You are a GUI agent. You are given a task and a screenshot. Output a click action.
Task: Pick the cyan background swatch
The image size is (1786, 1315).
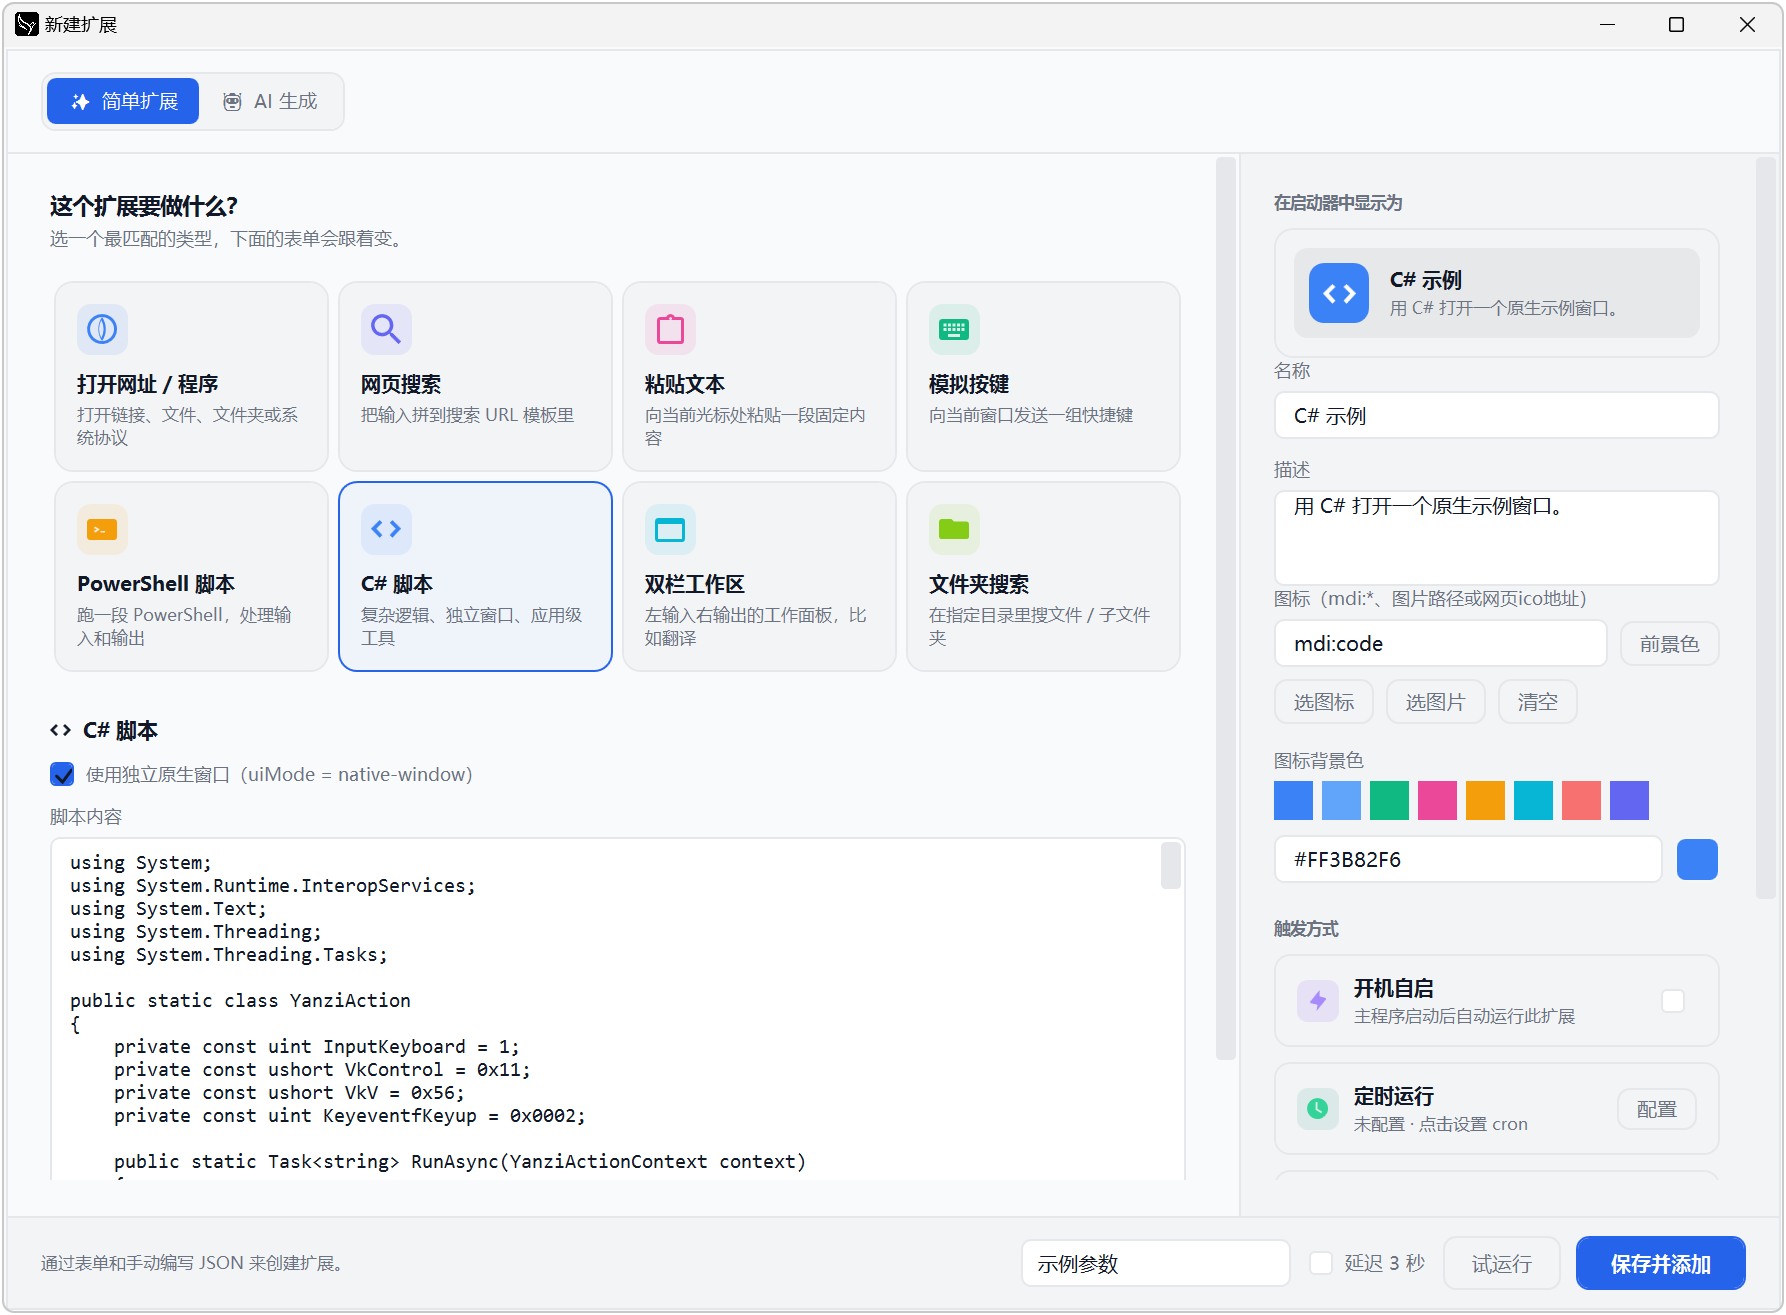1534,800
